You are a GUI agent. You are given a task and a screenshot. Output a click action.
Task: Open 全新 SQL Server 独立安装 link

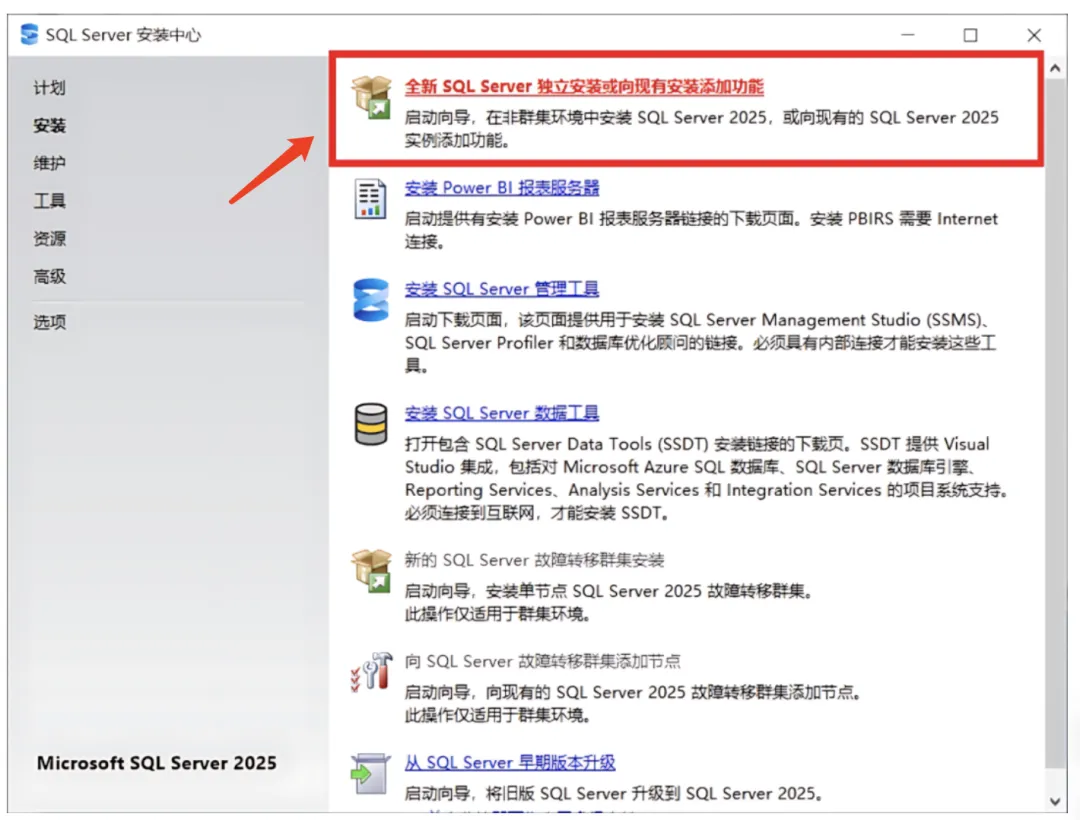click(x=584, y=87)
